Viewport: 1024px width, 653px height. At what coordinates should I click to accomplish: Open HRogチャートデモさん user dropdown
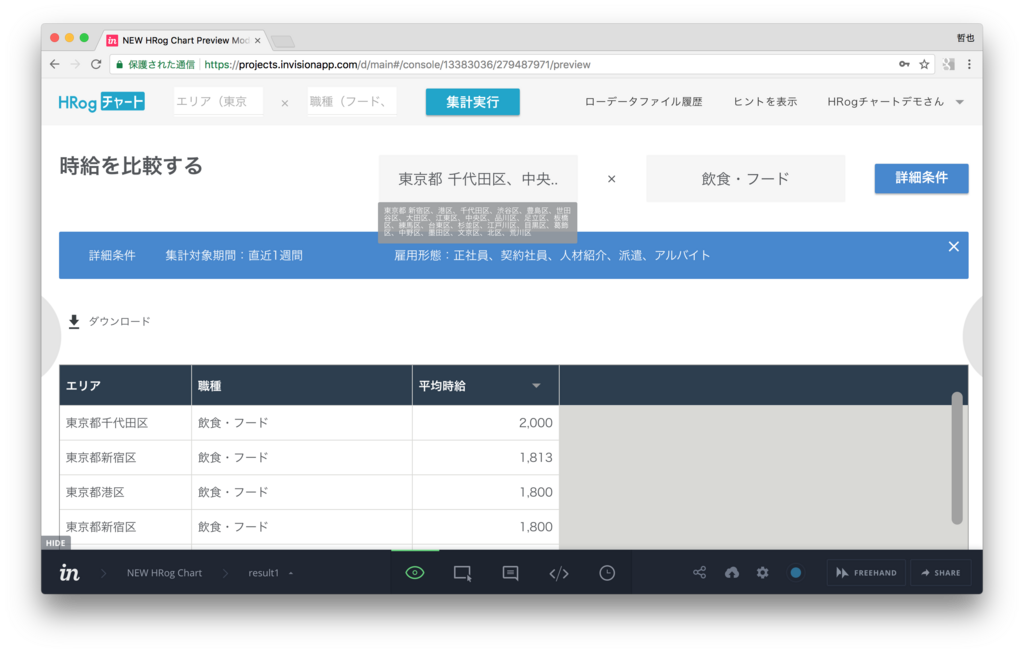tap(895, 102)
